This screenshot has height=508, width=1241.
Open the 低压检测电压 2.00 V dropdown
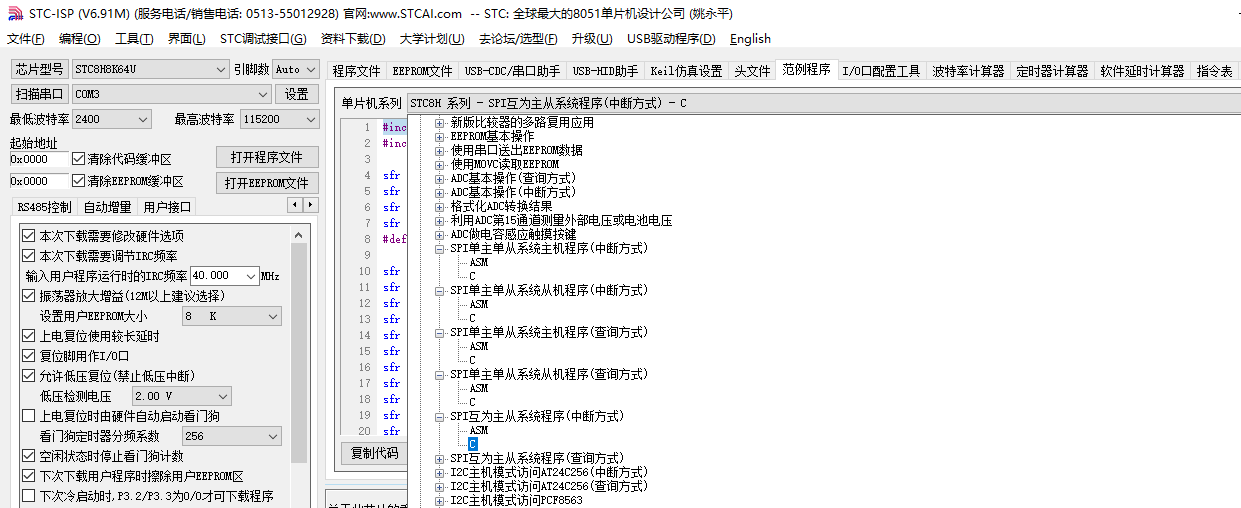pos(181,396)
